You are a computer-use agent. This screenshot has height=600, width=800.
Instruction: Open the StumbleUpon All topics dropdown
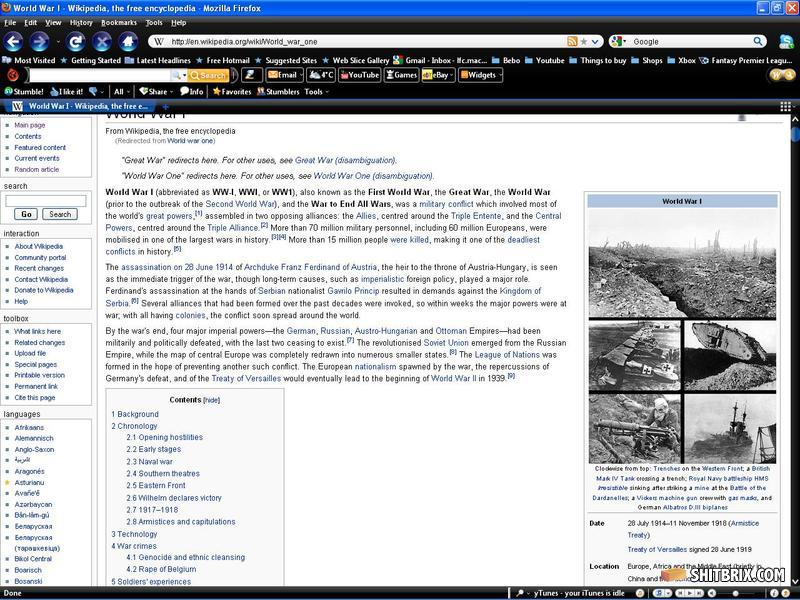[121, 92]
